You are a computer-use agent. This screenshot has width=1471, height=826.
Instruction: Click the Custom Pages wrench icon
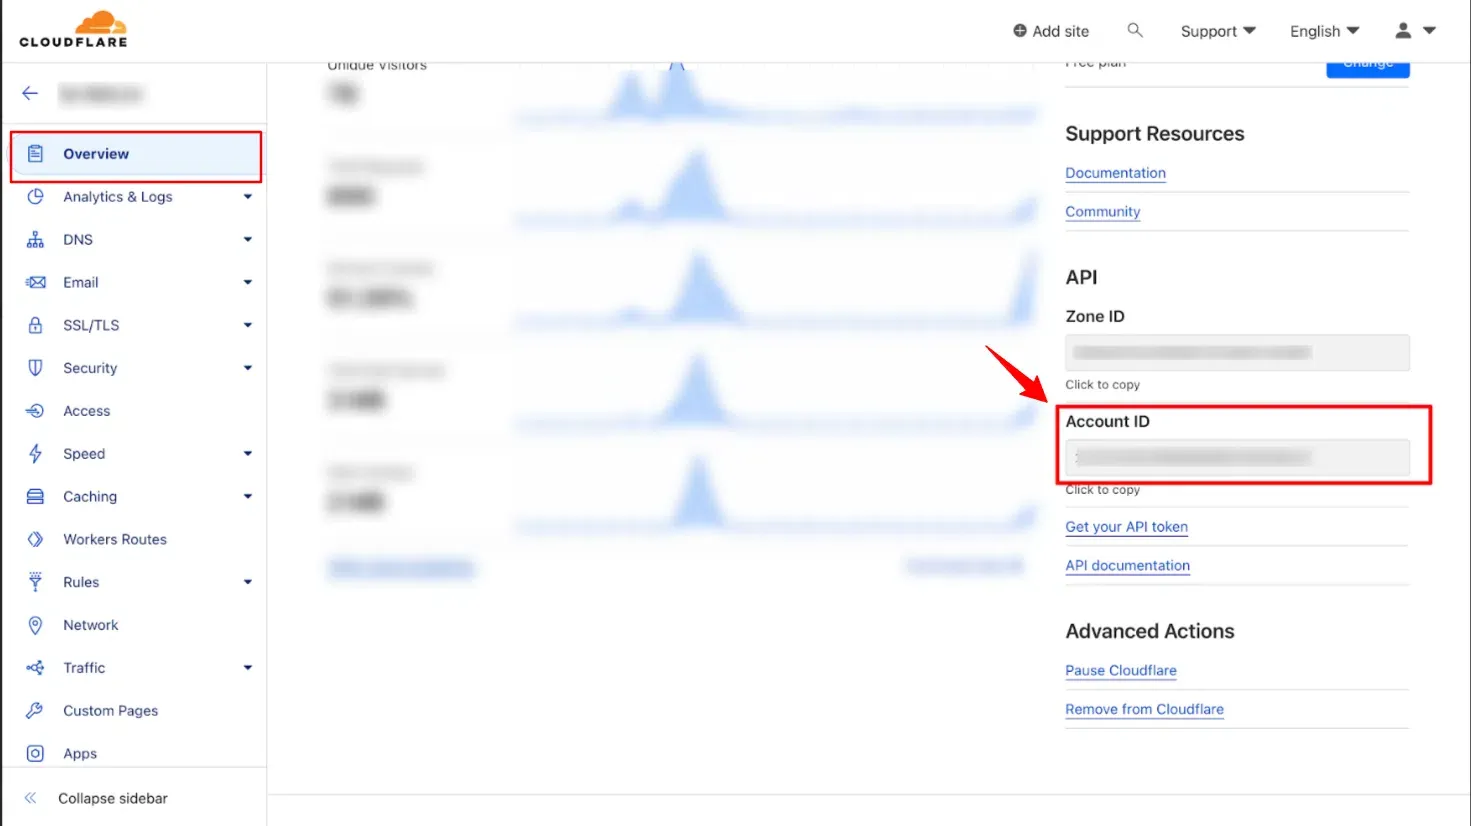click(x=35, y=711)
